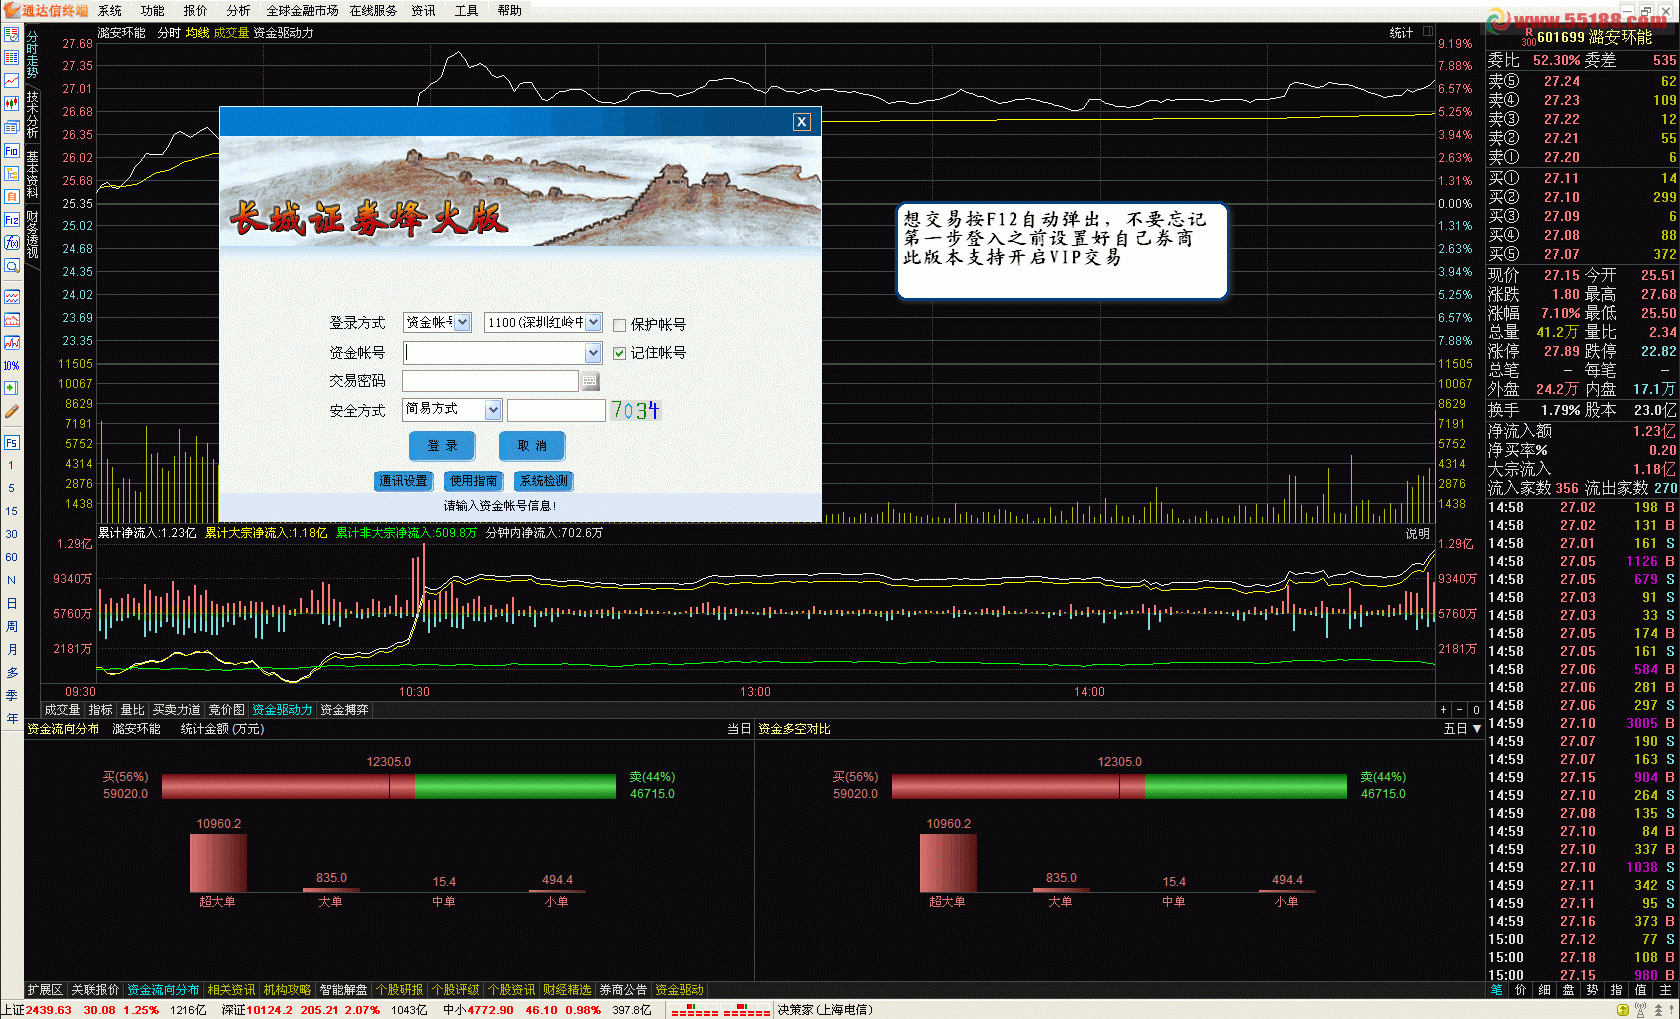Screen dimensions: 1680x1019
Task: Switch to the 机构攻略 bottom tab
Action: pyautogui.click(x=287, y=990)
